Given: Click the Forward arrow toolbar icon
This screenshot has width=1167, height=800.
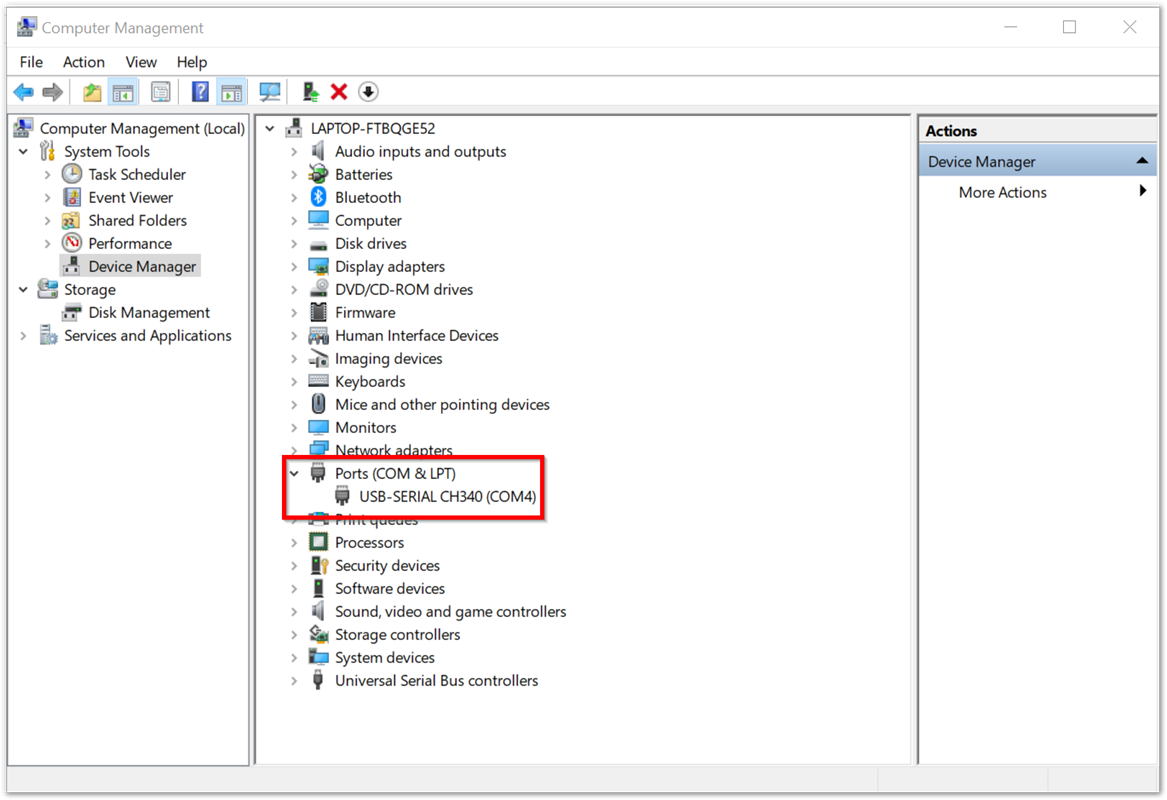Looking at the screenshot, I should [x=52, y=92].
